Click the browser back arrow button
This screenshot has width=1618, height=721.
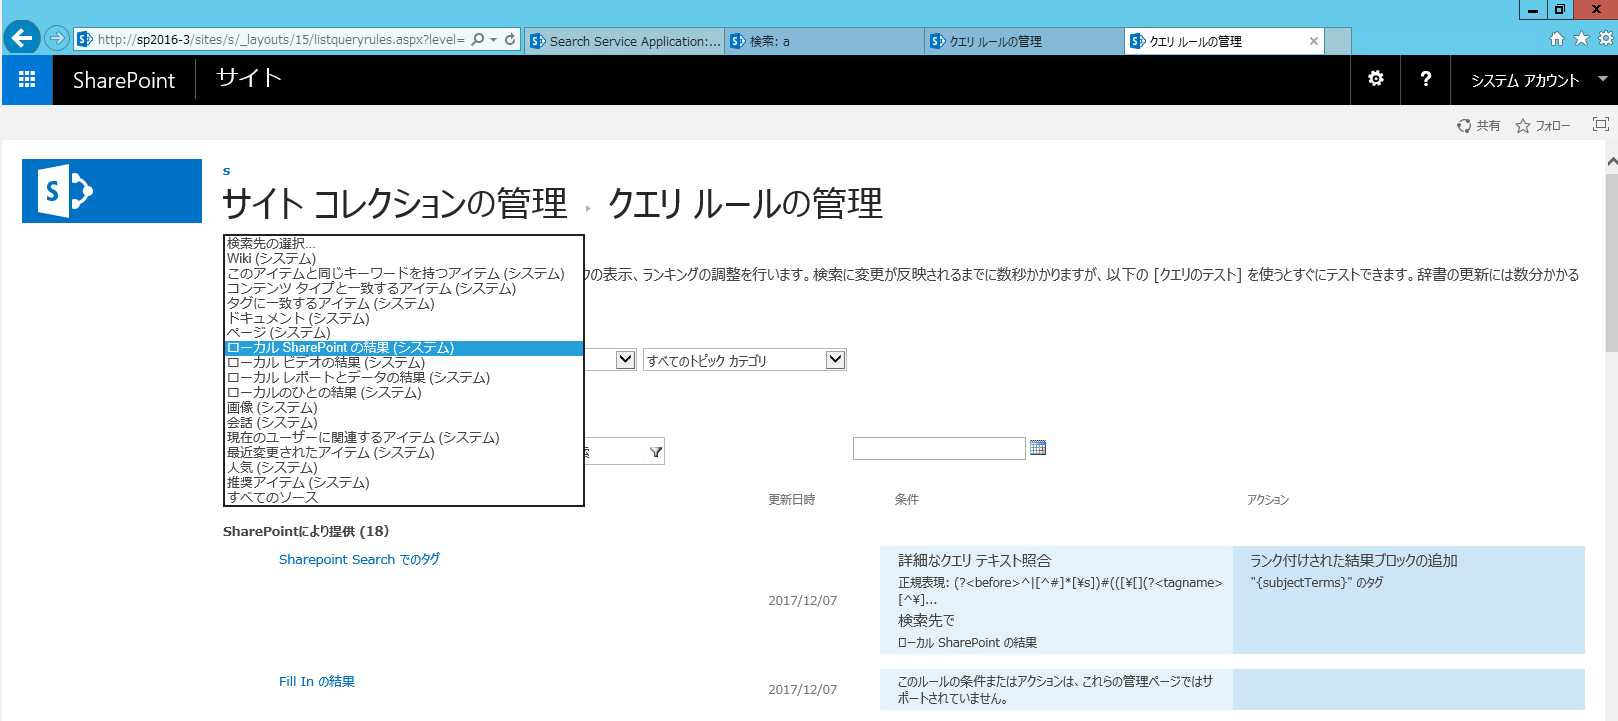coord(22,38)
